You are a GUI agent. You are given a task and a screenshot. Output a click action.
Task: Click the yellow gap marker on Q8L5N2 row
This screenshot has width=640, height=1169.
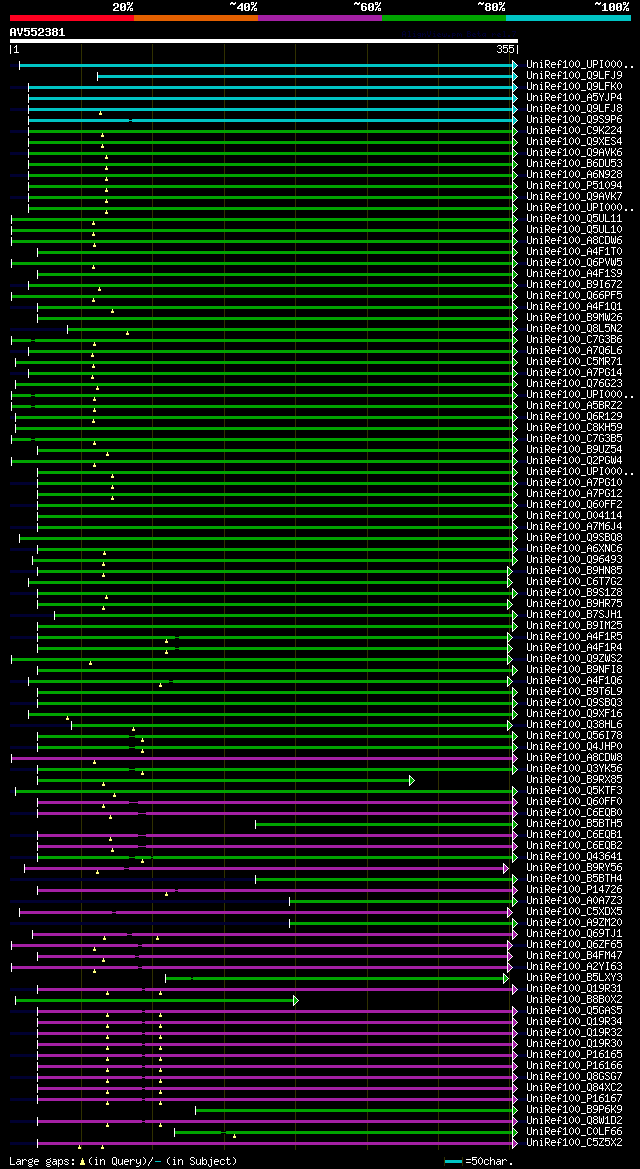[x=128, y=333]
